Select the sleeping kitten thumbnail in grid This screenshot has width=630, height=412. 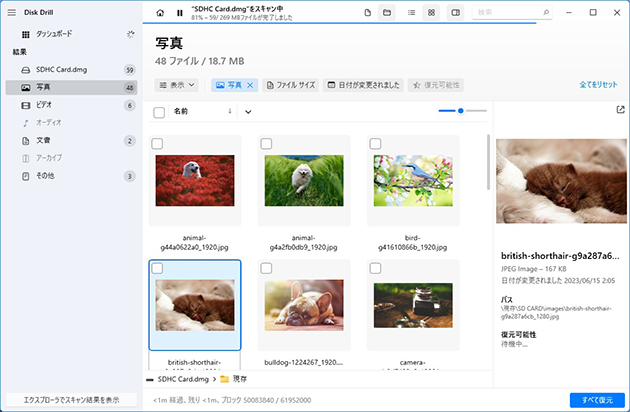(195, 305)
